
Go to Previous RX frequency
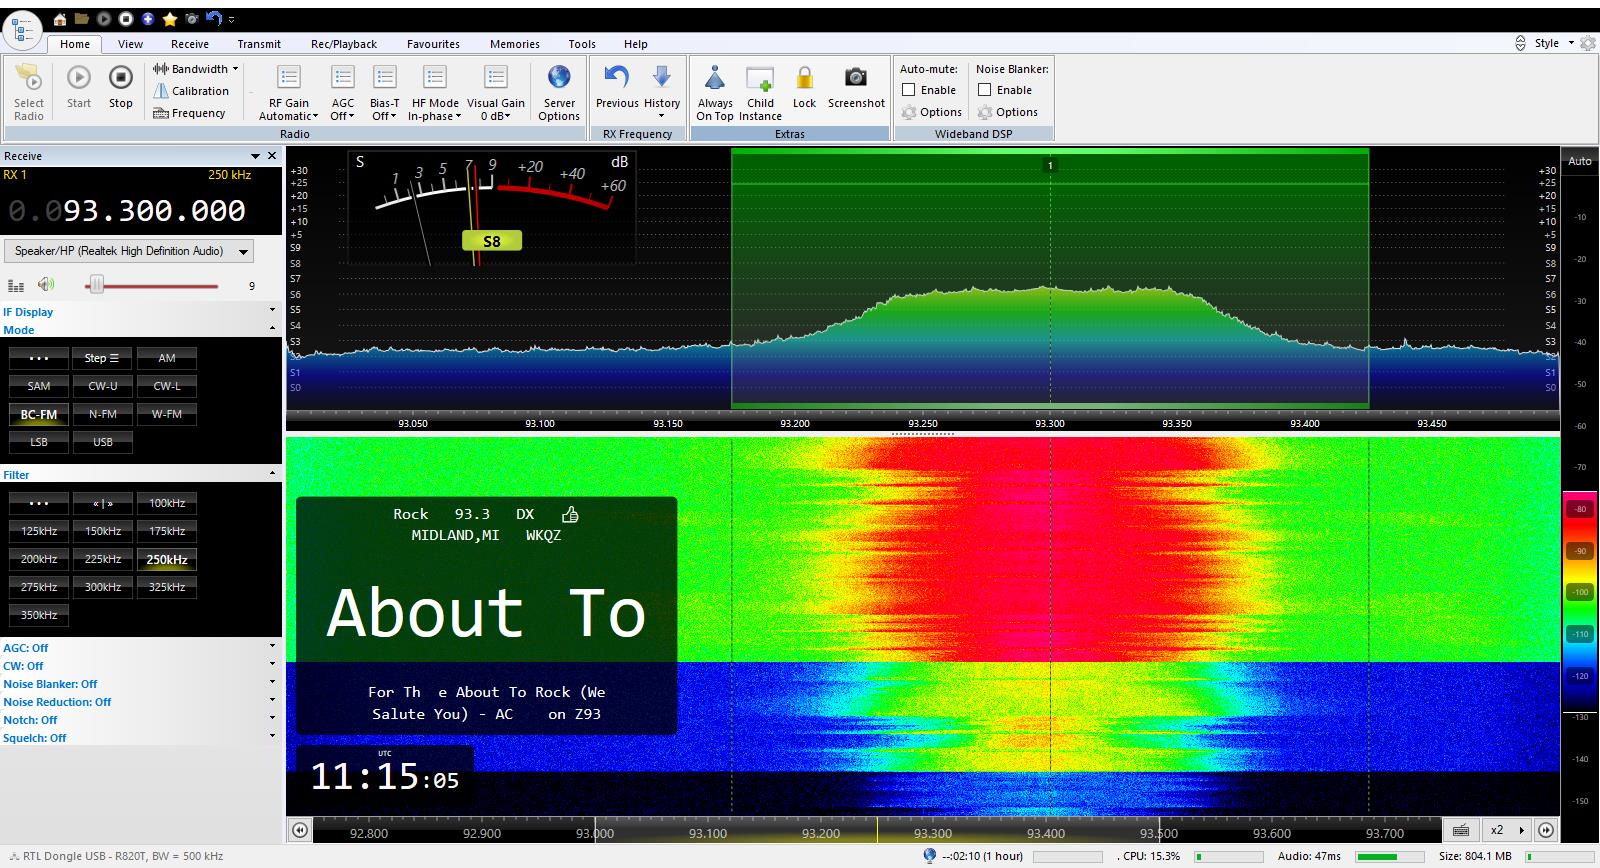(617, 79)
